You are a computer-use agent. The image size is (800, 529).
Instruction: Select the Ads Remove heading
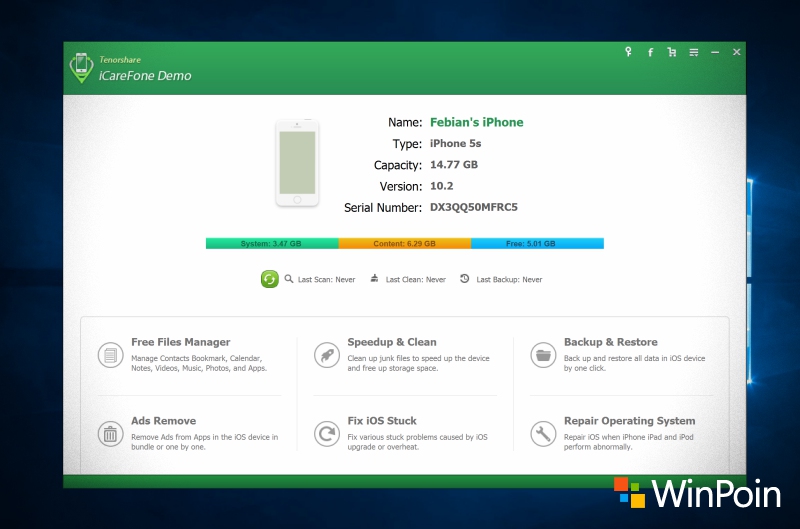tap(163, 421)
